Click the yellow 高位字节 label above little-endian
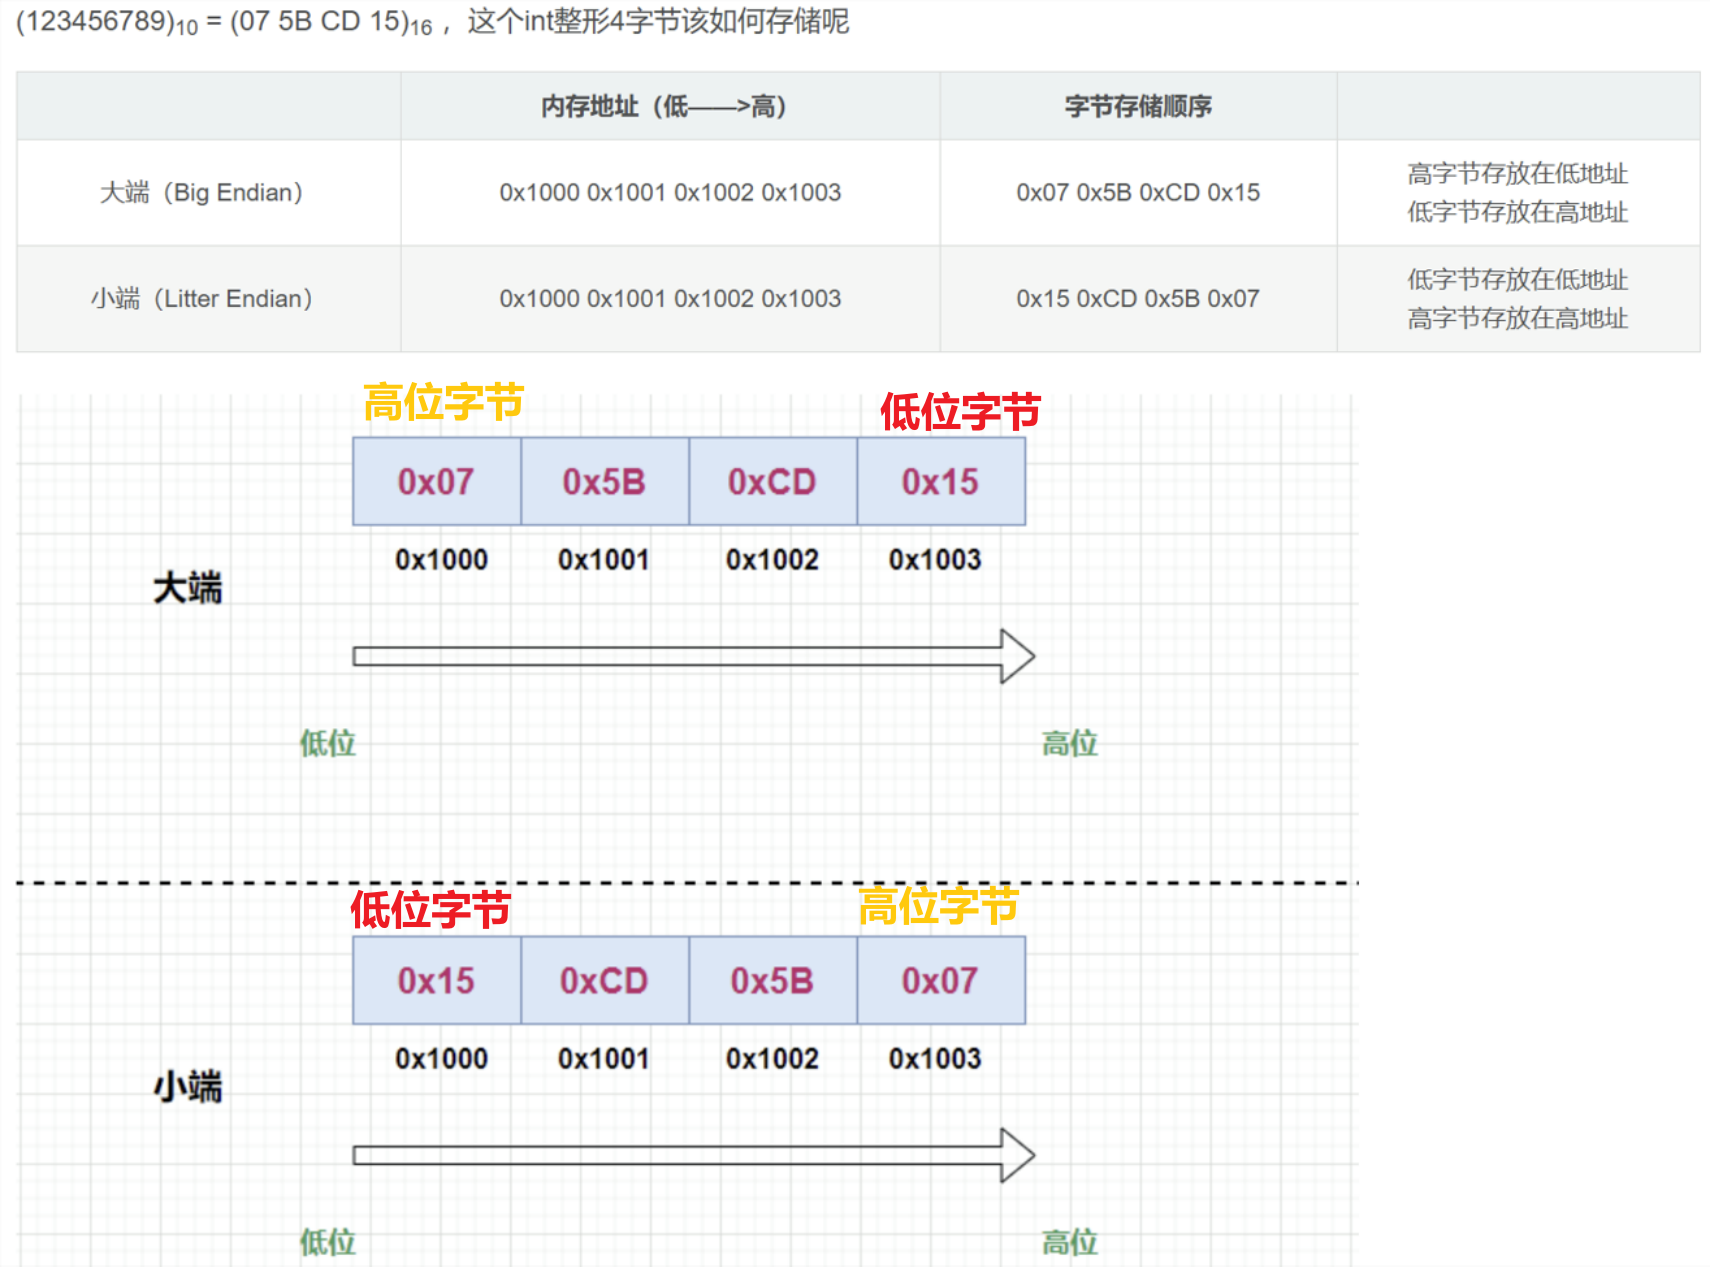The height and width of the screenshot is (1267, 1710). click(938, 906)
